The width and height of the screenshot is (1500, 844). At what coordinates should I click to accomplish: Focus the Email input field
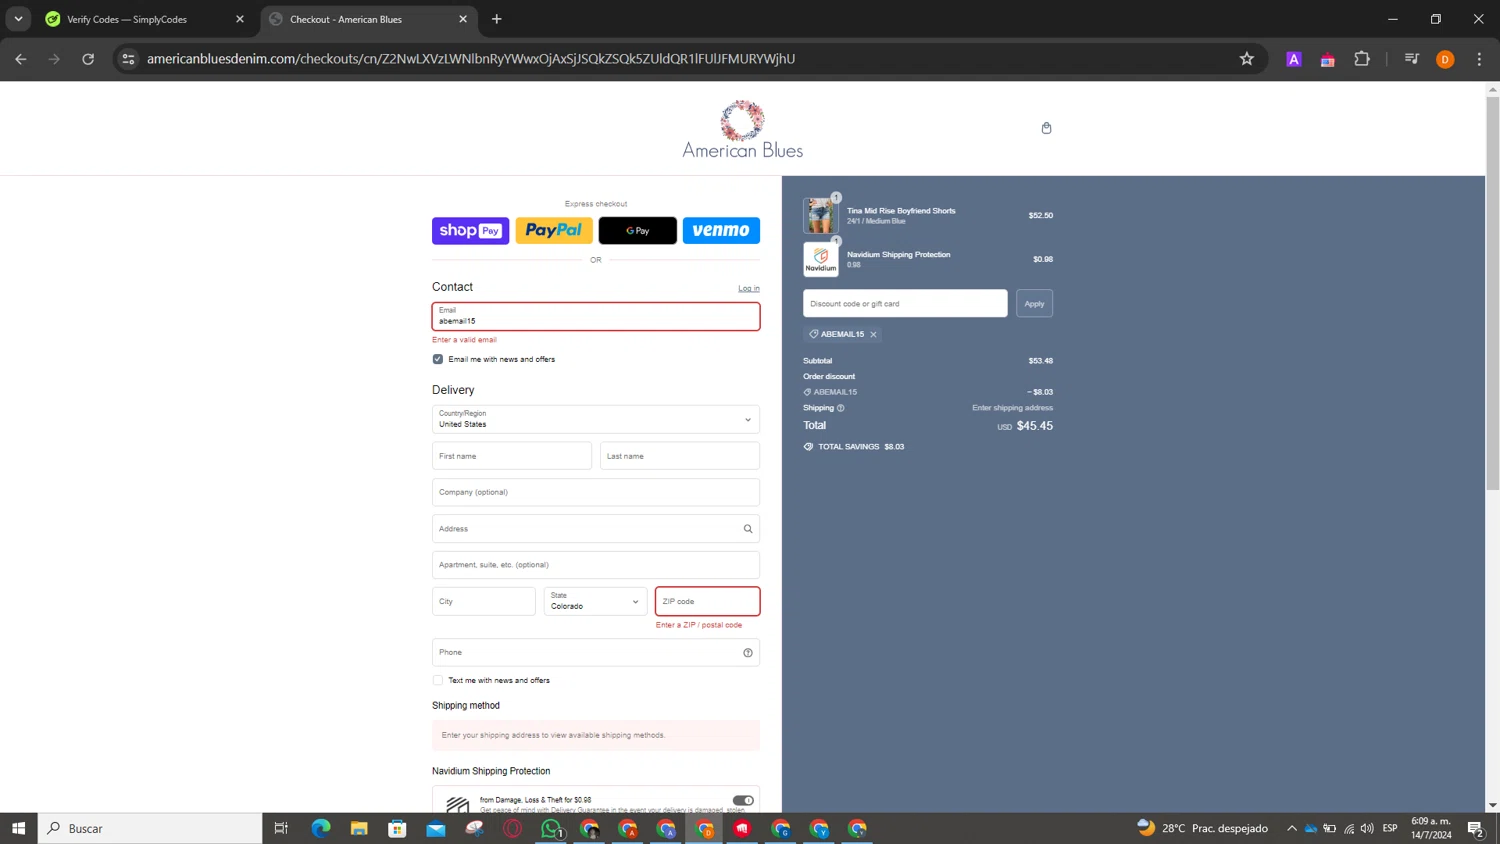[x=596, y=317]
